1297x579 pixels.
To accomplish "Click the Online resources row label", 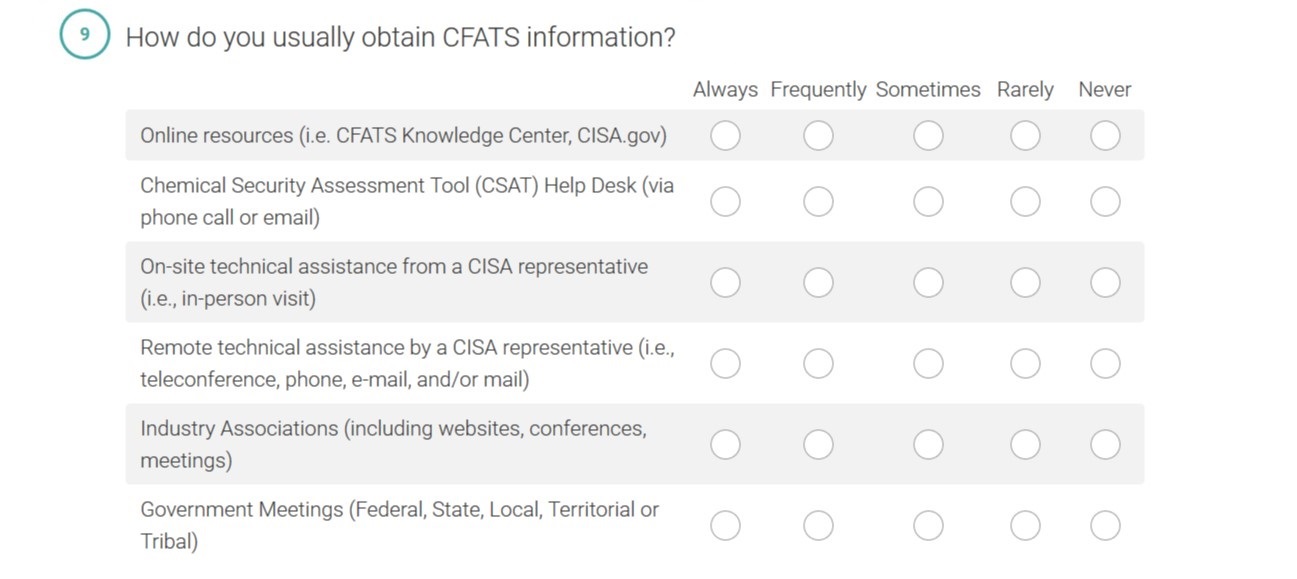I will [403, 135].
